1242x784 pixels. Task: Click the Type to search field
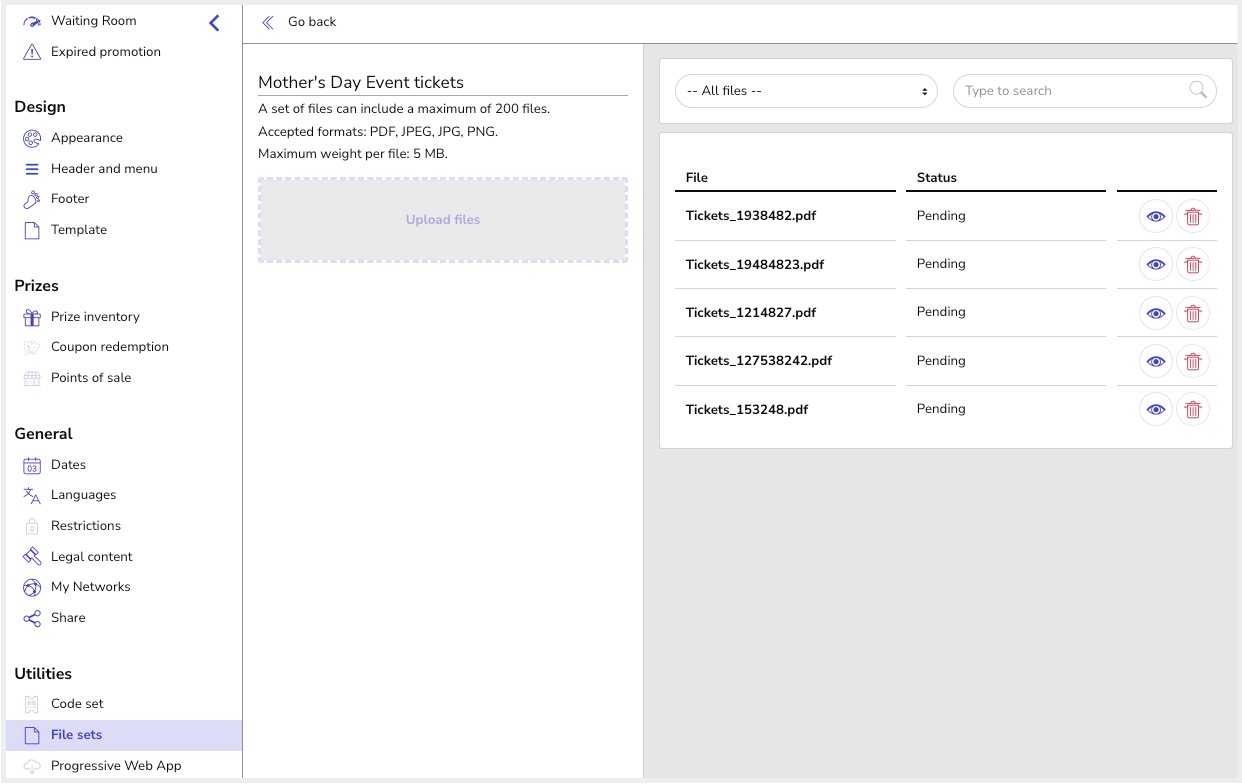point(1085,91)
